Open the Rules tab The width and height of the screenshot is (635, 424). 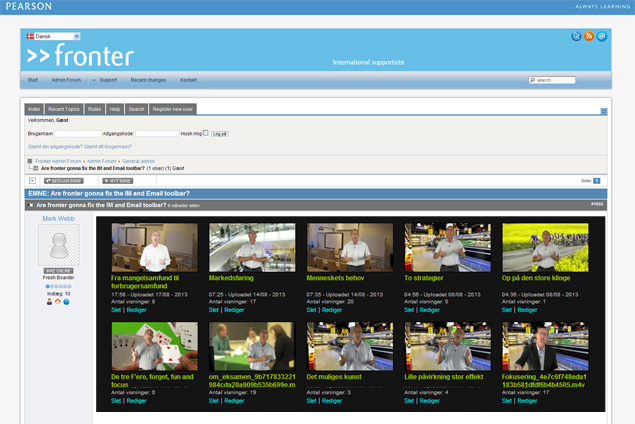95,109
